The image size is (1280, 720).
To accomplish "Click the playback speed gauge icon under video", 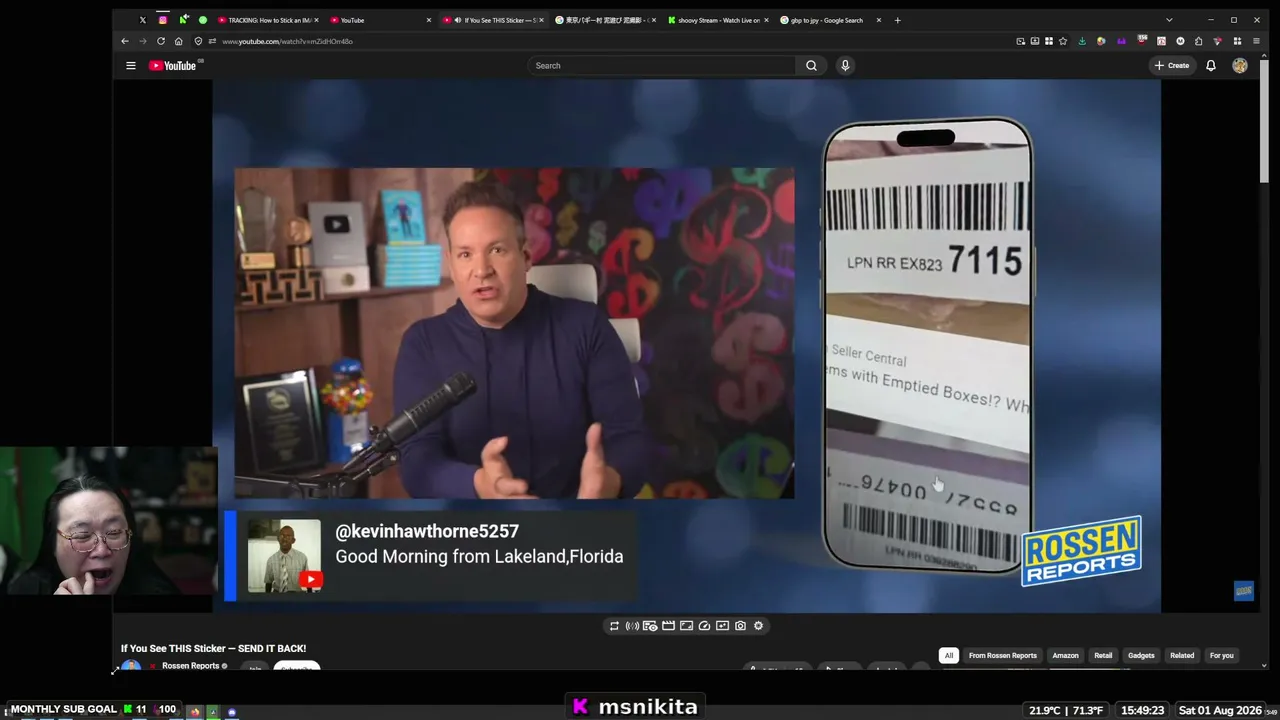I will (704, 626).
